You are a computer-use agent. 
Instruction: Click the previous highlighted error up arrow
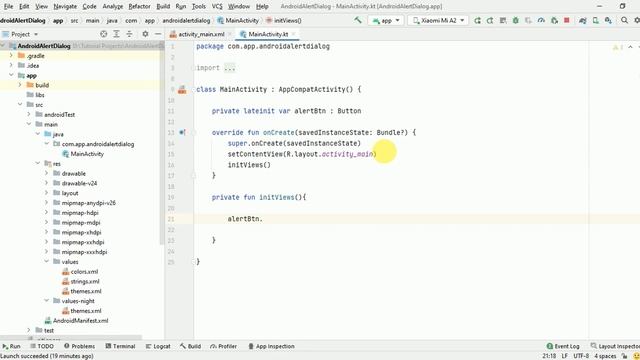tap(630, 47)
